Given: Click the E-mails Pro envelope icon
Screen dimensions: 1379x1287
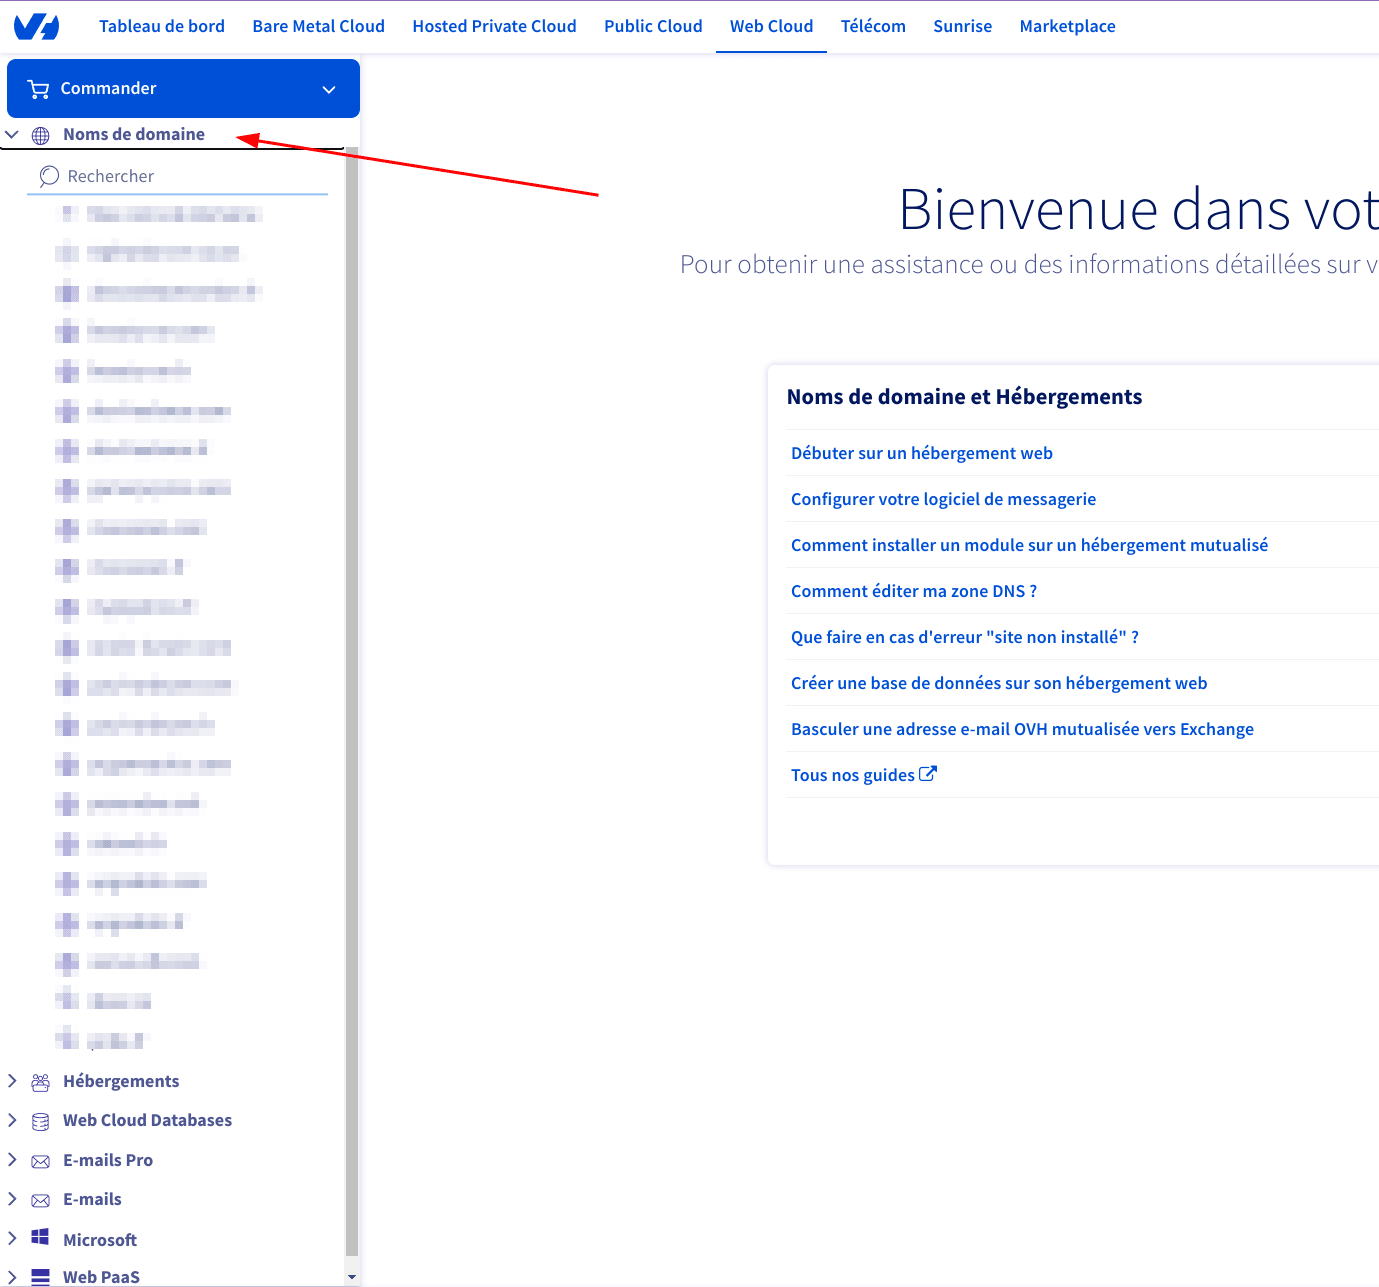Looking at the screenshot, I should pyautogui.click(x=41, y=1161).
